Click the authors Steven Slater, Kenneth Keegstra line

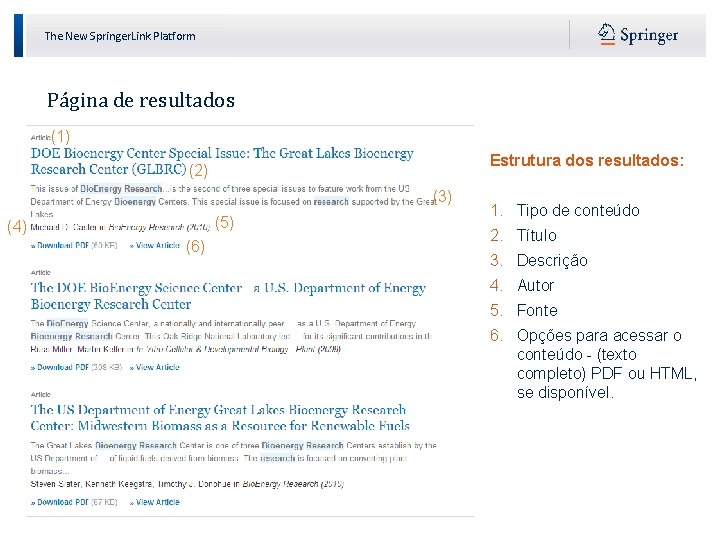(x=187, y=484)
